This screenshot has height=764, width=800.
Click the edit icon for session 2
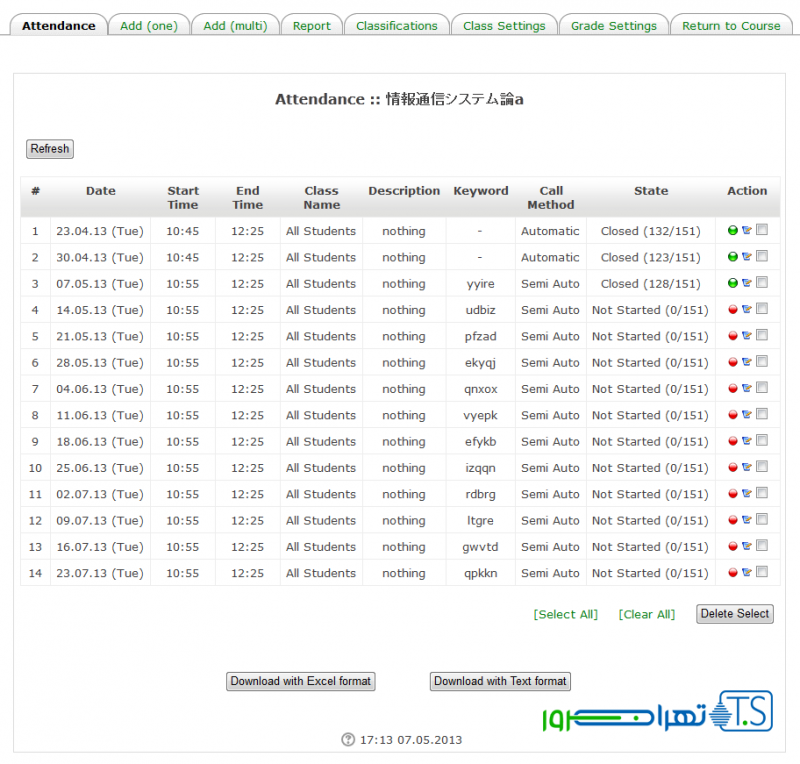(x=747, y=257)
